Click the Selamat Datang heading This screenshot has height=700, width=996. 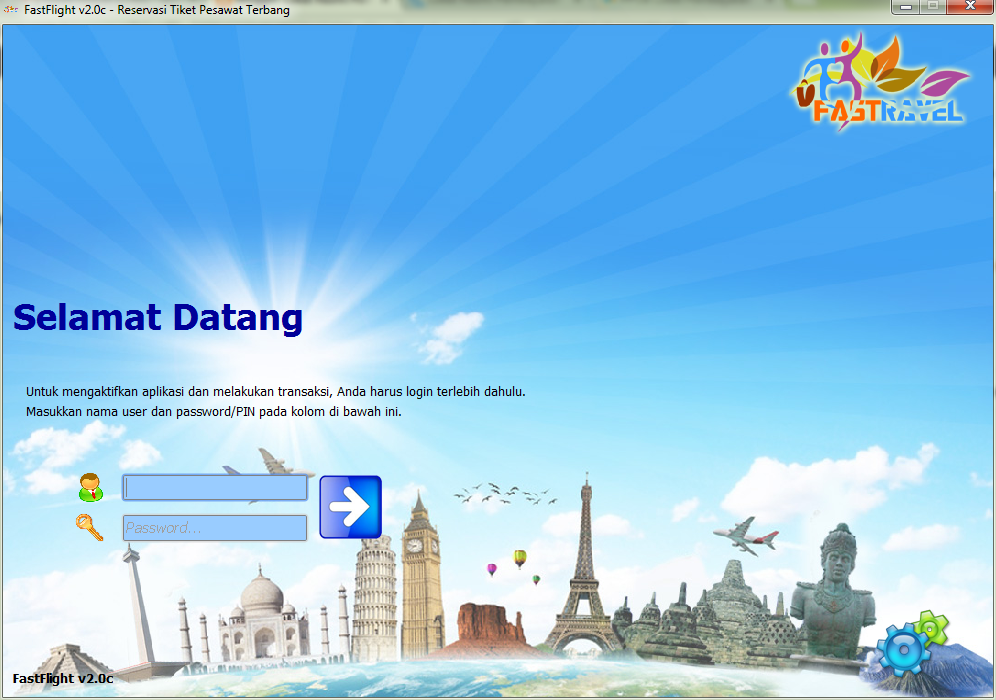[157, 318]
